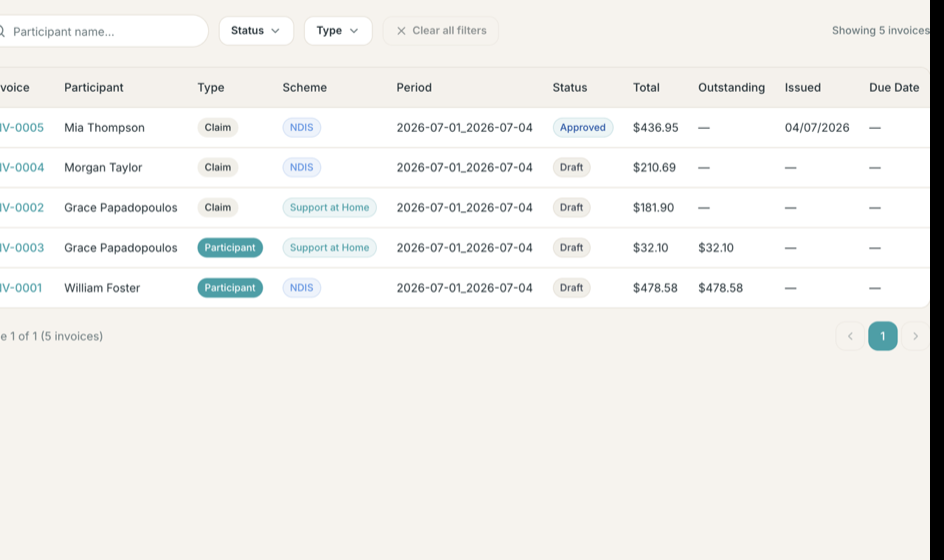Sort by the Status column header

point(570,87)
